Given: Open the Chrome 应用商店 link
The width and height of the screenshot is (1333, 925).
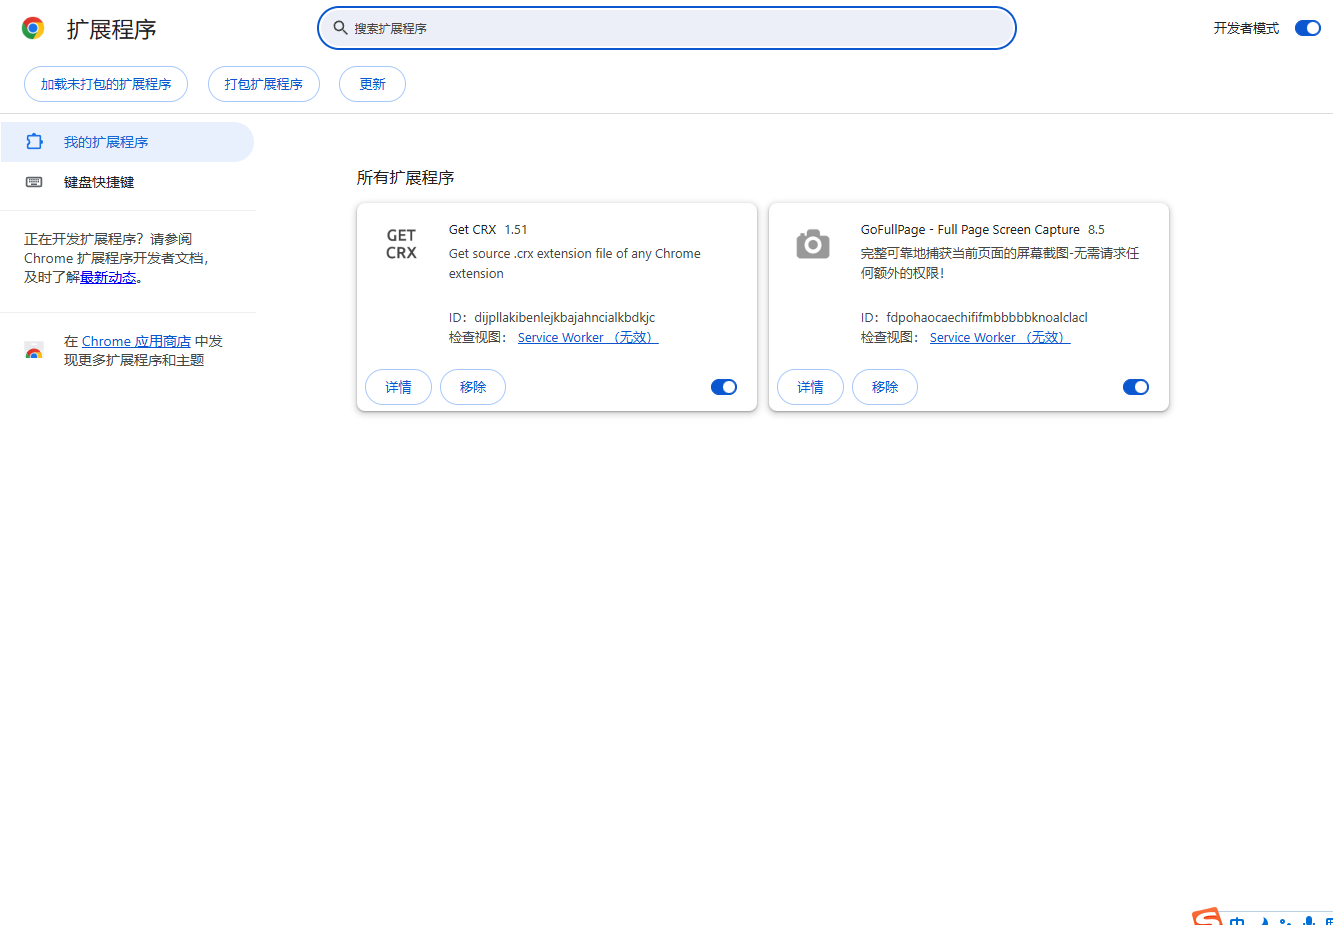Looking at the screenshot, I should click(x=136, y=341).
